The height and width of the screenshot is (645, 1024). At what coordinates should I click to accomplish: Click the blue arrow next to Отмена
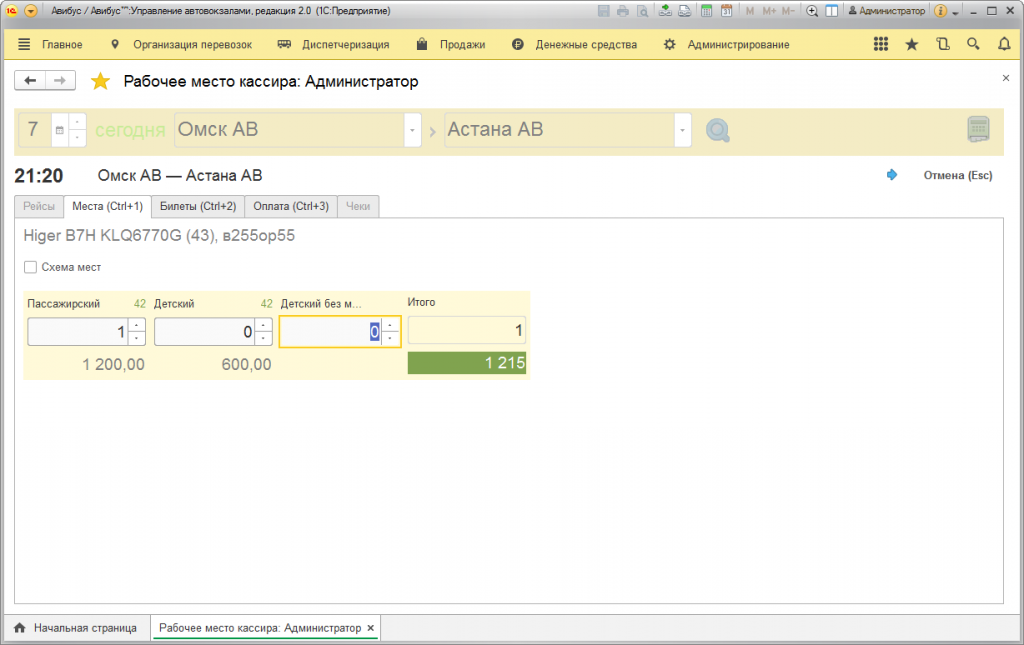[892, 175]
